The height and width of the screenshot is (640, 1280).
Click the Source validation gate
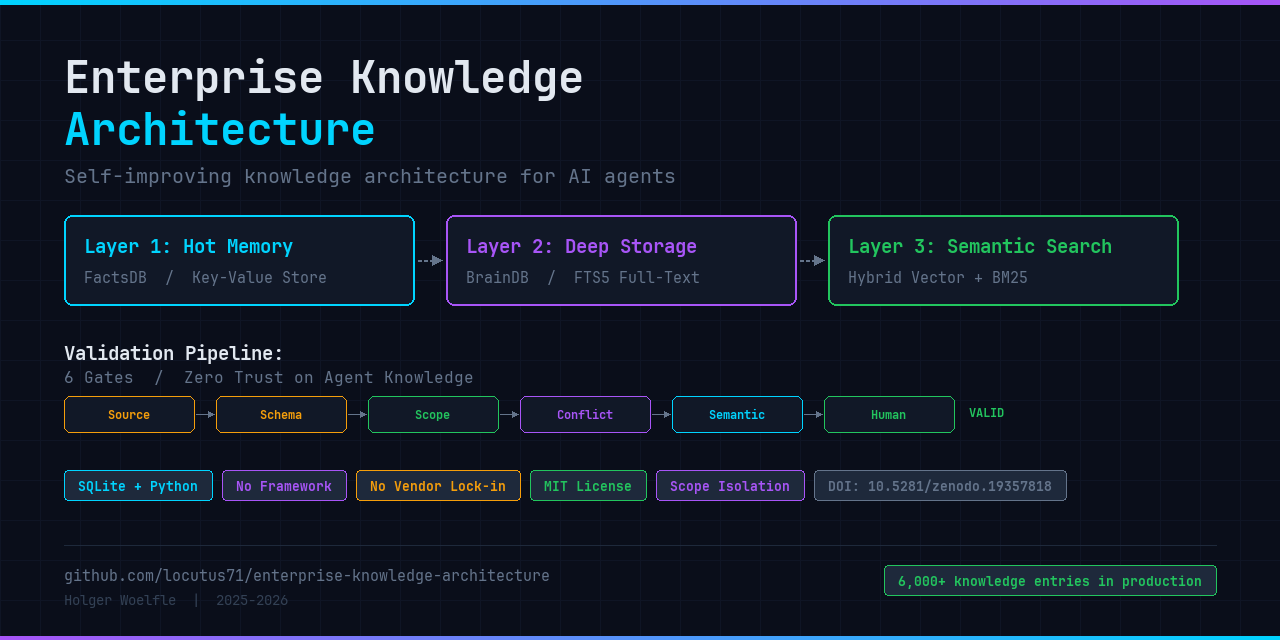point(129,414)
